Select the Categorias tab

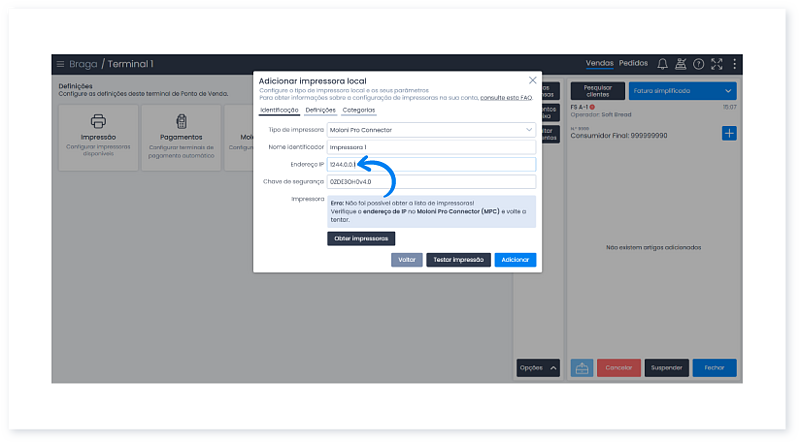[x=359, y=110]
